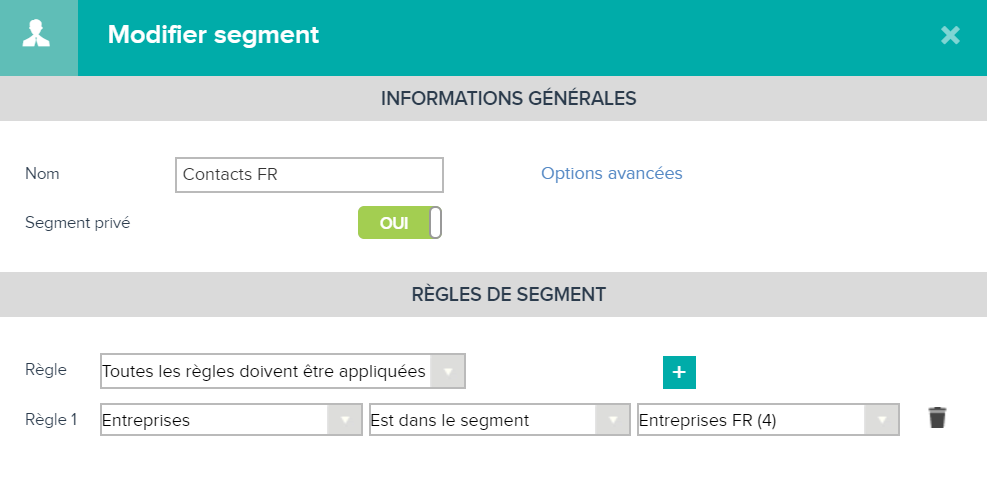The image size is (987, 491).
Task: Open the Est dans le segment operator dropdown
Action: (x=500, y=420)
